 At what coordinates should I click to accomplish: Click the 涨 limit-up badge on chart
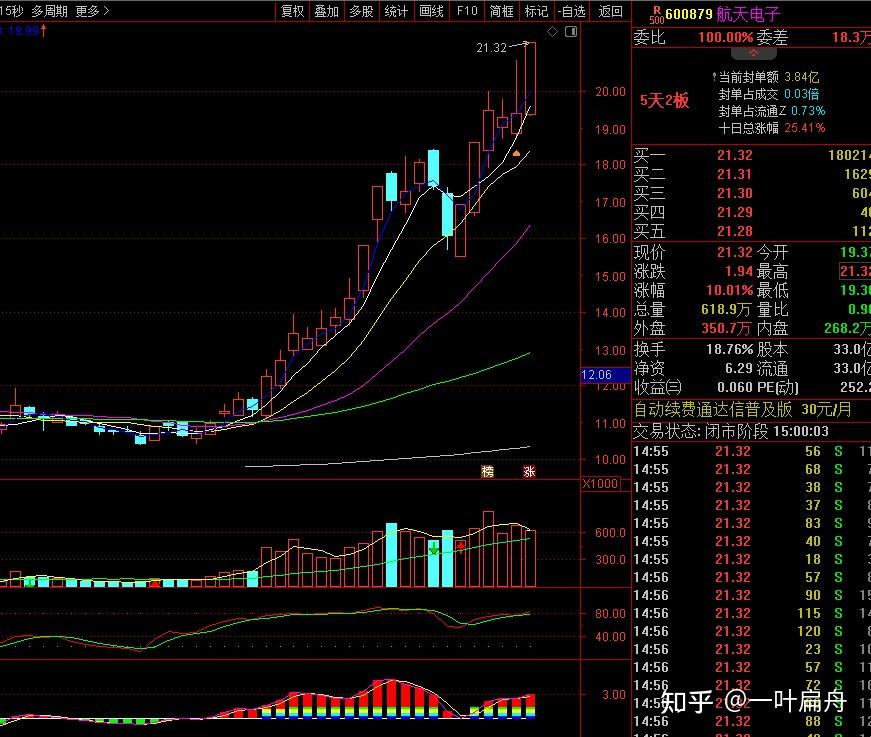[529, 472]
